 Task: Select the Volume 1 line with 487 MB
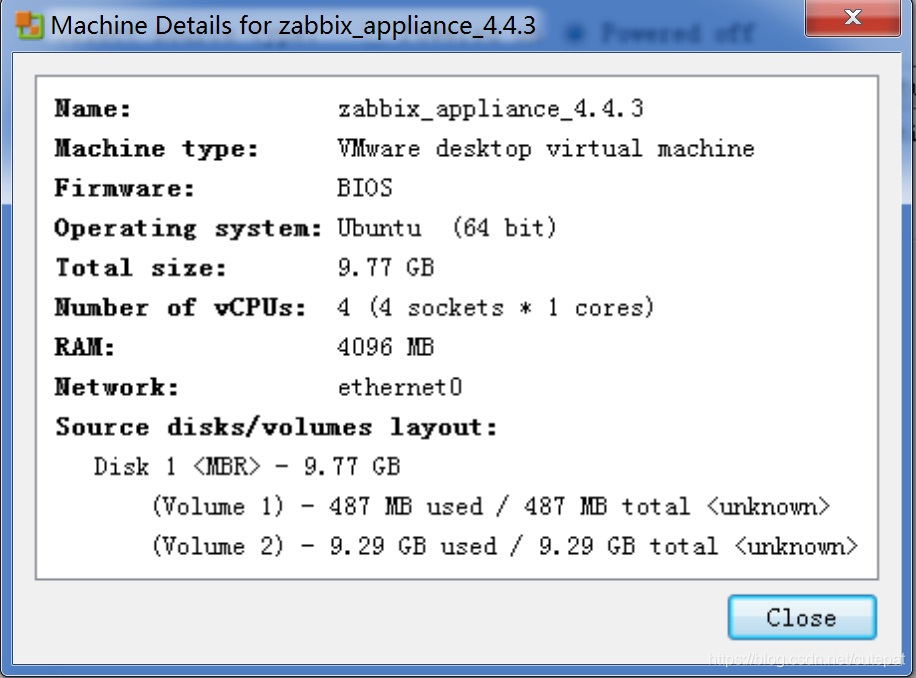click(x=491, y=506)
